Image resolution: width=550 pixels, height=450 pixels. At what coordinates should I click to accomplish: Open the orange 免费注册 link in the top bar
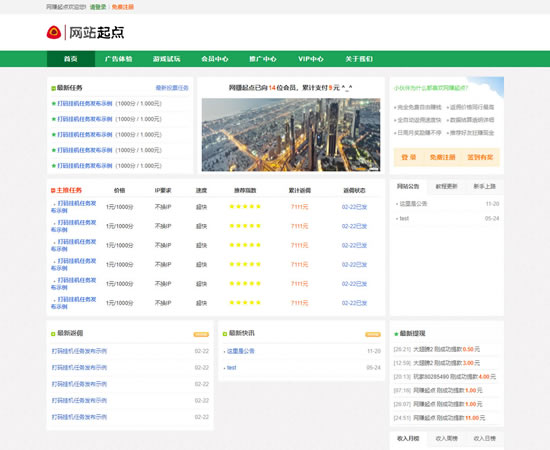click(123, 7)
